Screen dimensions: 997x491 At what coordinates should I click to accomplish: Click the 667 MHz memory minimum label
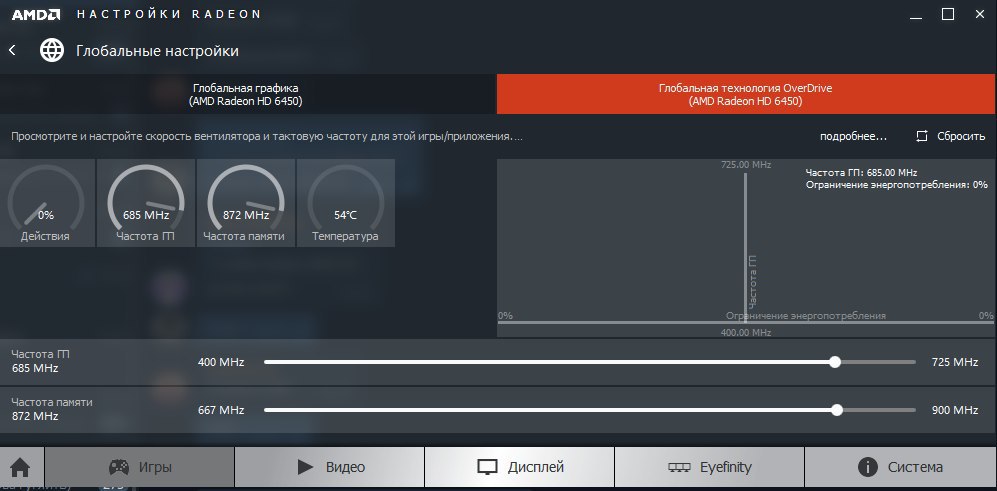[221, 410]
